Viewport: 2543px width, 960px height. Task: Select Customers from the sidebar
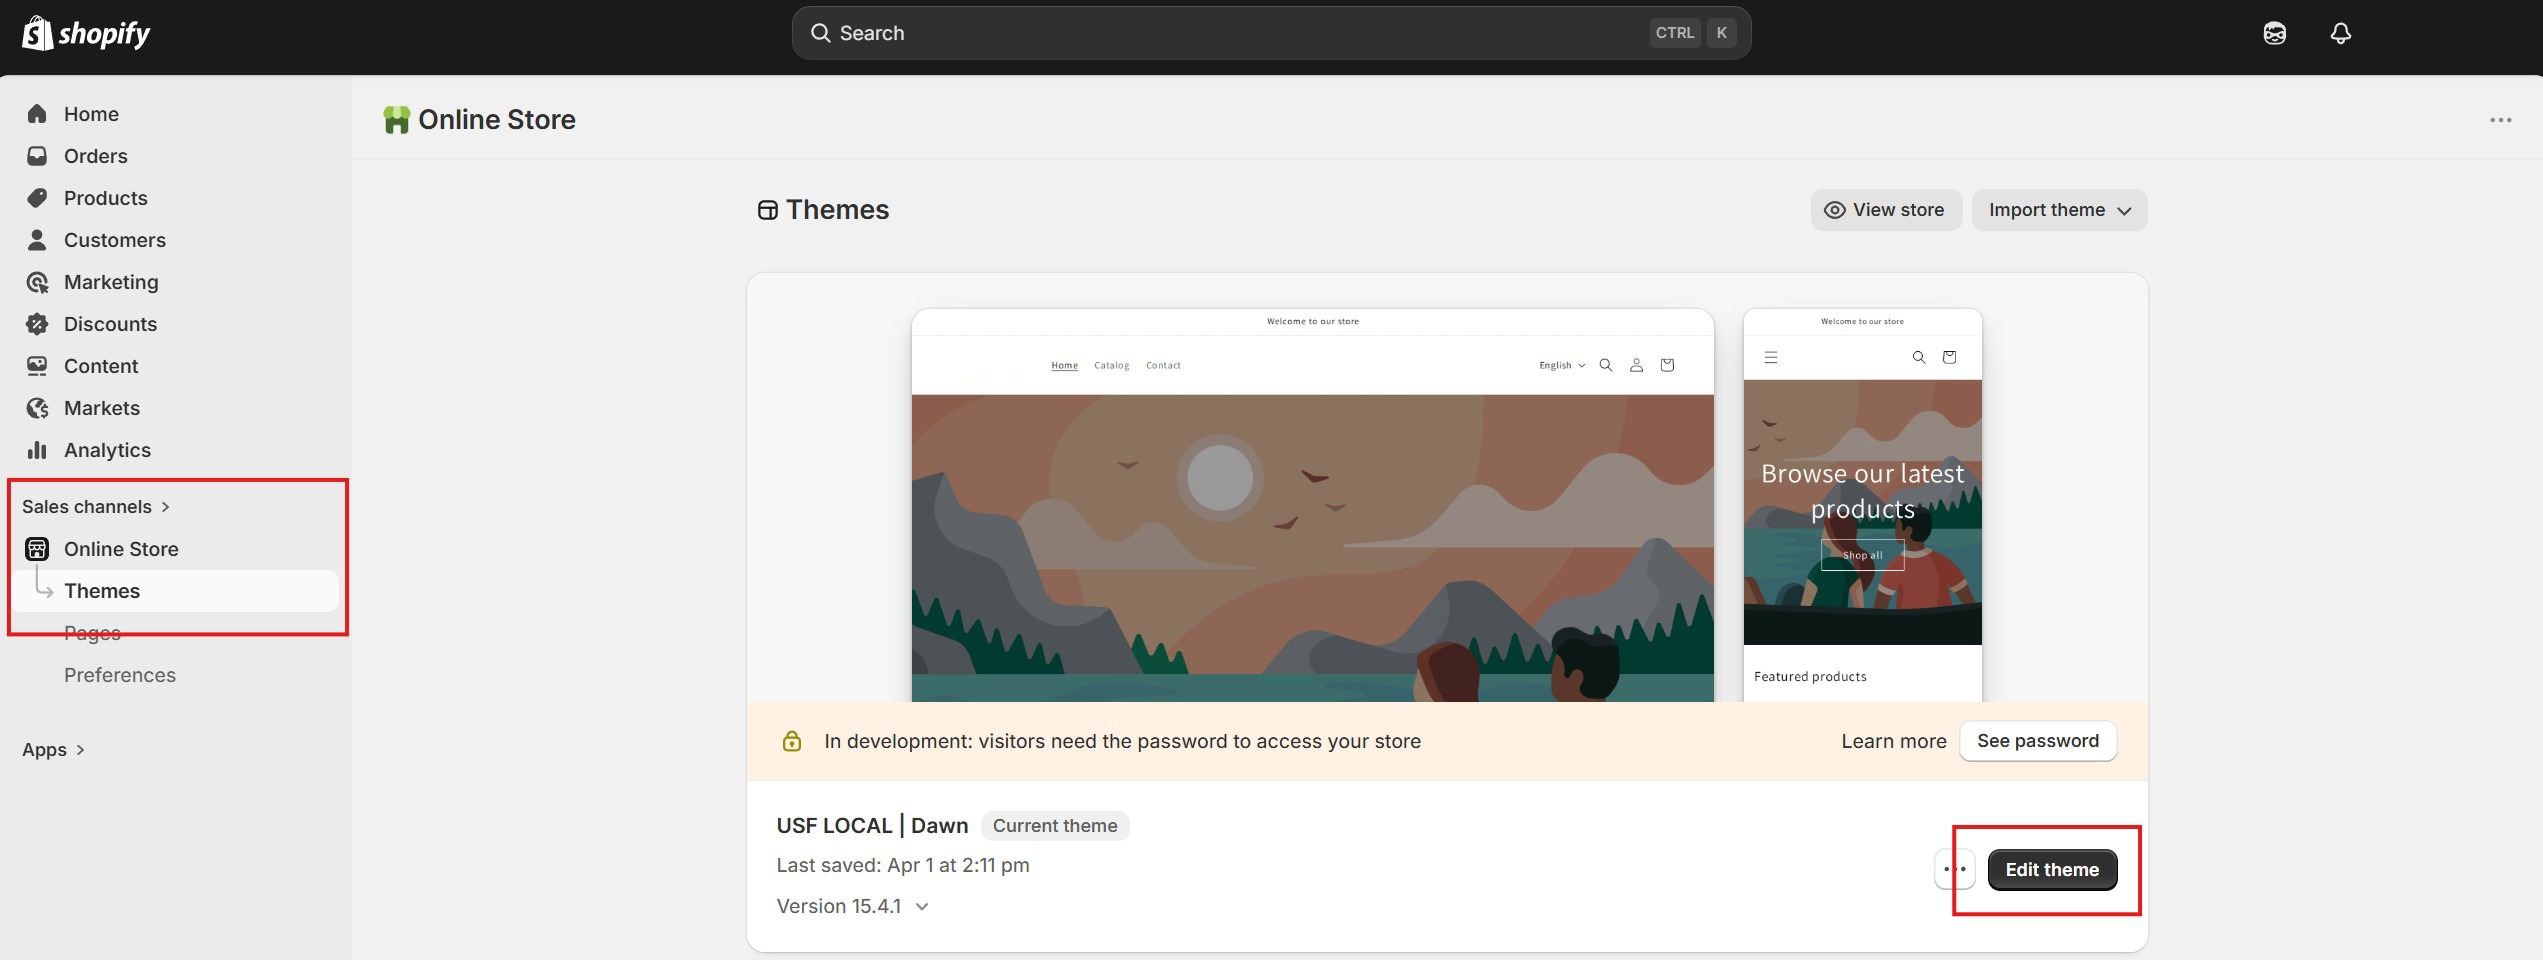point(114,239)
